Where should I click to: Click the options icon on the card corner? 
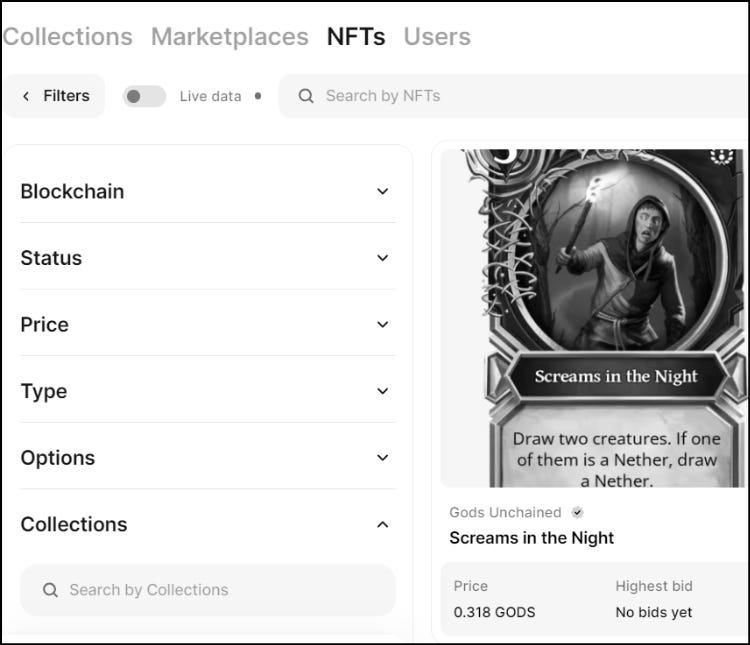click(721, 157)
